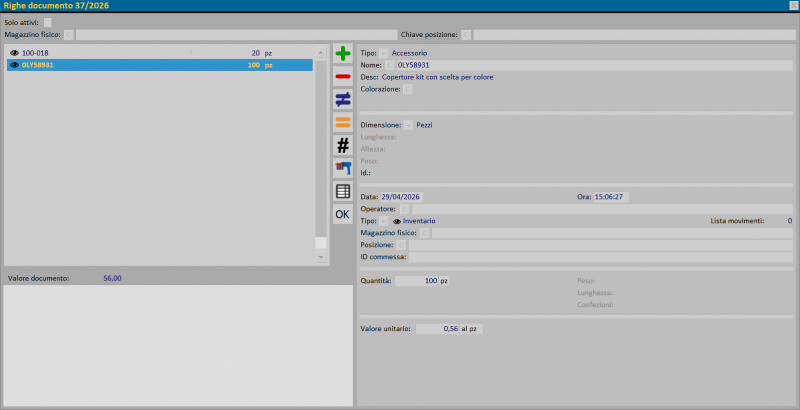Click the Data field 29/04/2026
This screenshot has width=800, height=410.
[400, 197]
